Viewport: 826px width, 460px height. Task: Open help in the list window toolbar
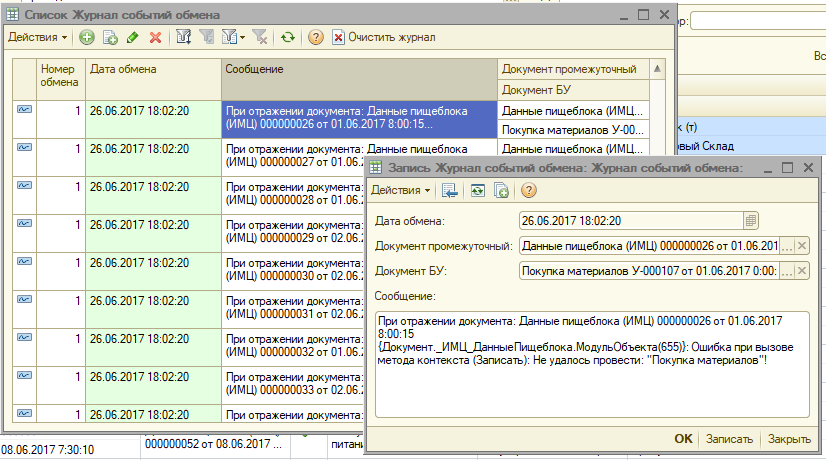point(316,37)
